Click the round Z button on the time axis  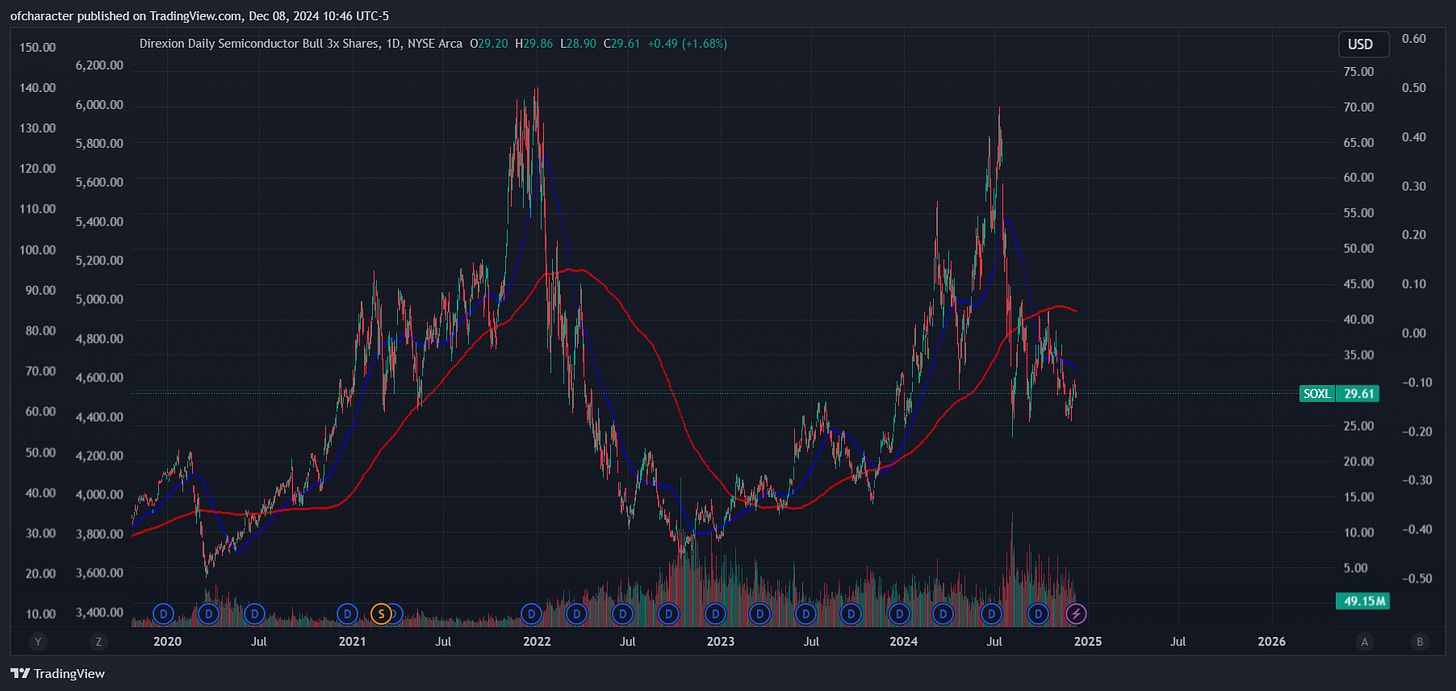(x=99, y=641)
